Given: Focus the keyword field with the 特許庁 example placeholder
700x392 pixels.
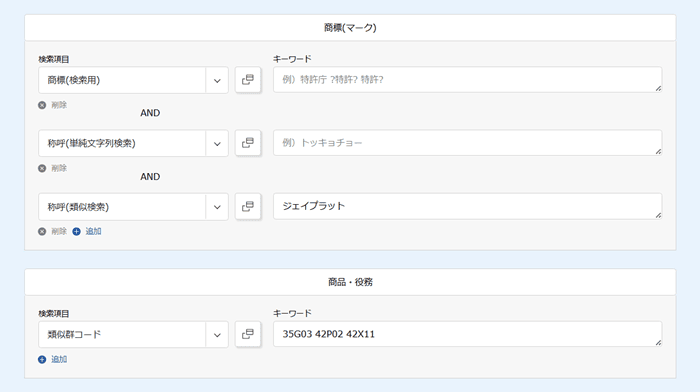Looking at the screenshot, I should pyautogui.click(x=467, y=80).
